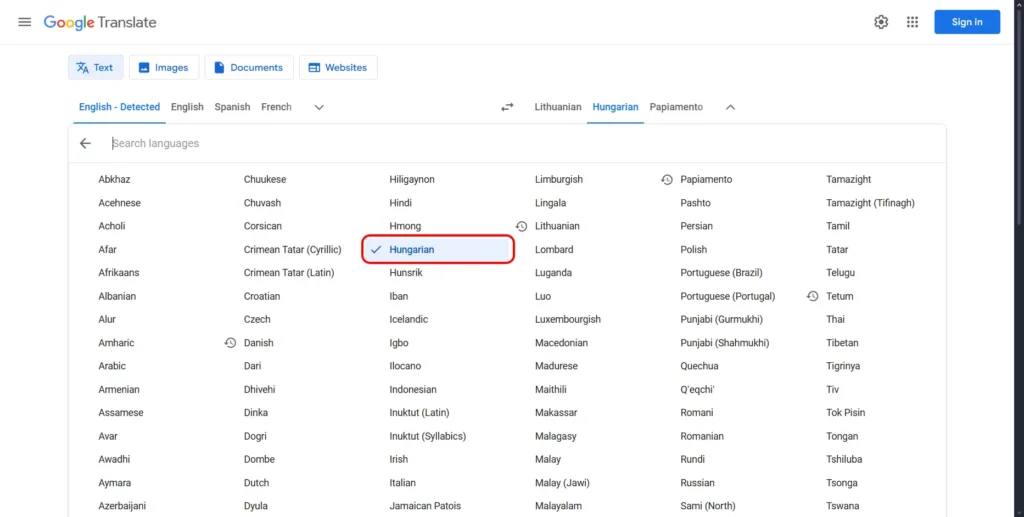Viewport: 1024px width, 517px height.
Task: Choose Lithuanian in the language grid
Action: 557,226
